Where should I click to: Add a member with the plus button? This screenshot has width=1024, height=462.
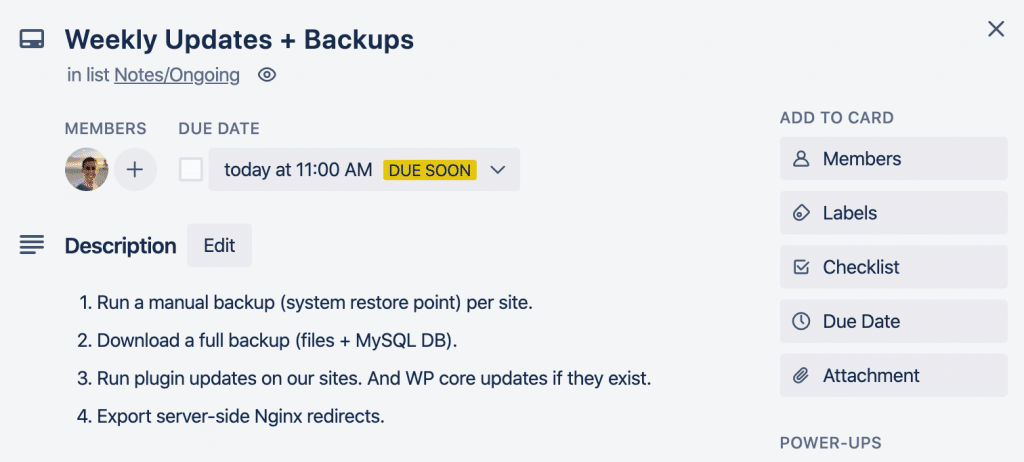point(135,170)
